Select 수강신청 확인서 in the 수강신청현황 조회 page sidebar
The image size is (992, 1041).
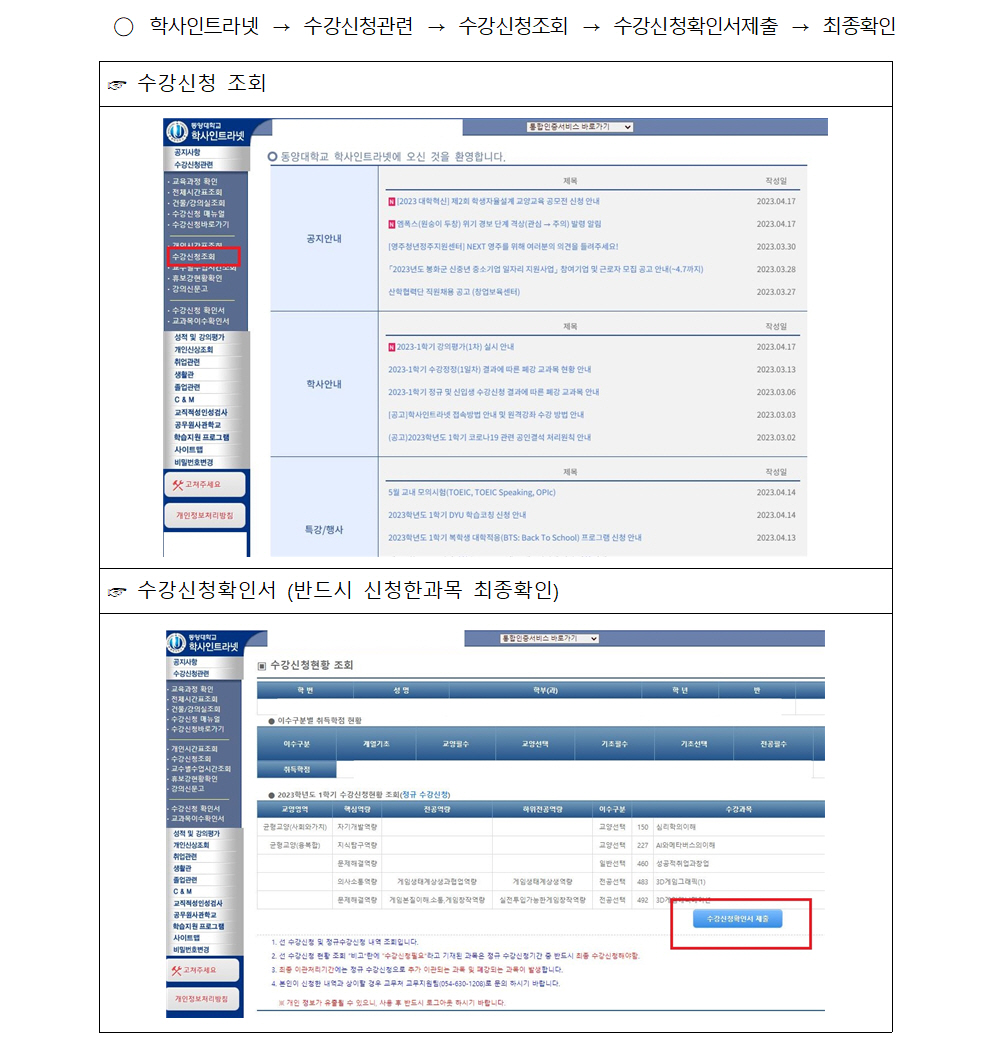[198, 808]
